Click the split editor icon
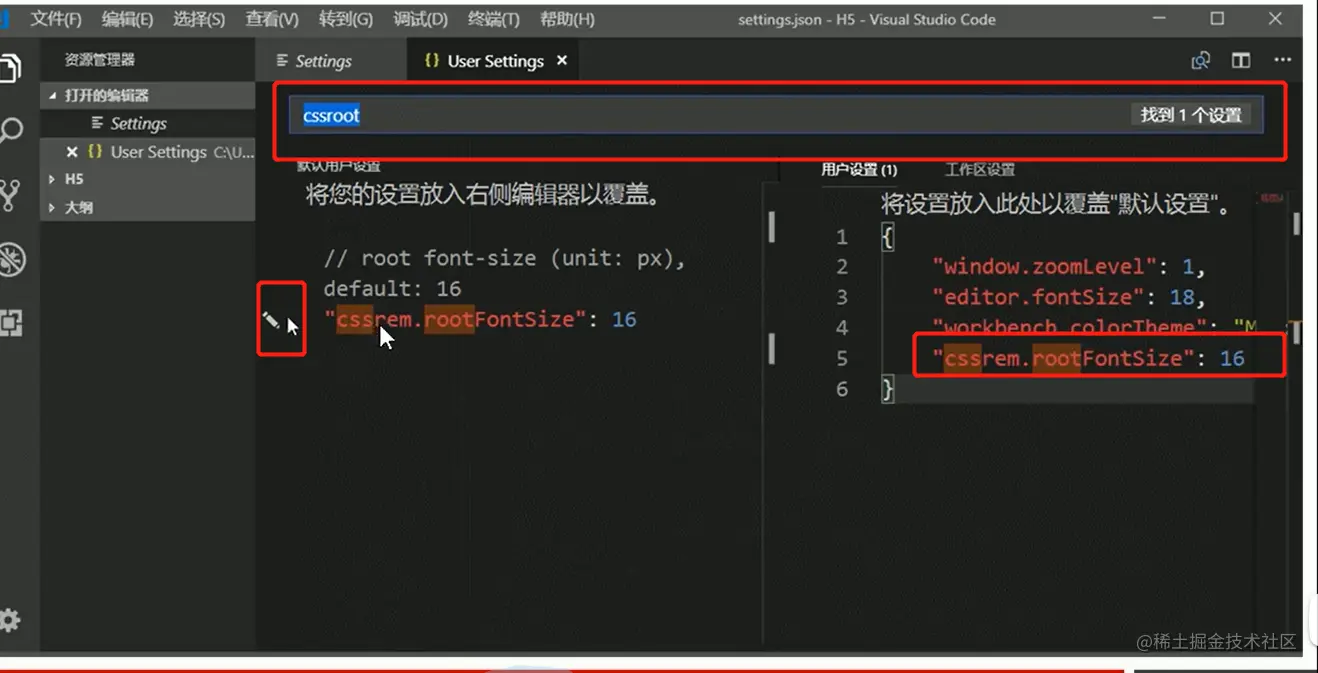Screen dimensions: 1318x673 pyautogui.click(x=1241, y=61)
